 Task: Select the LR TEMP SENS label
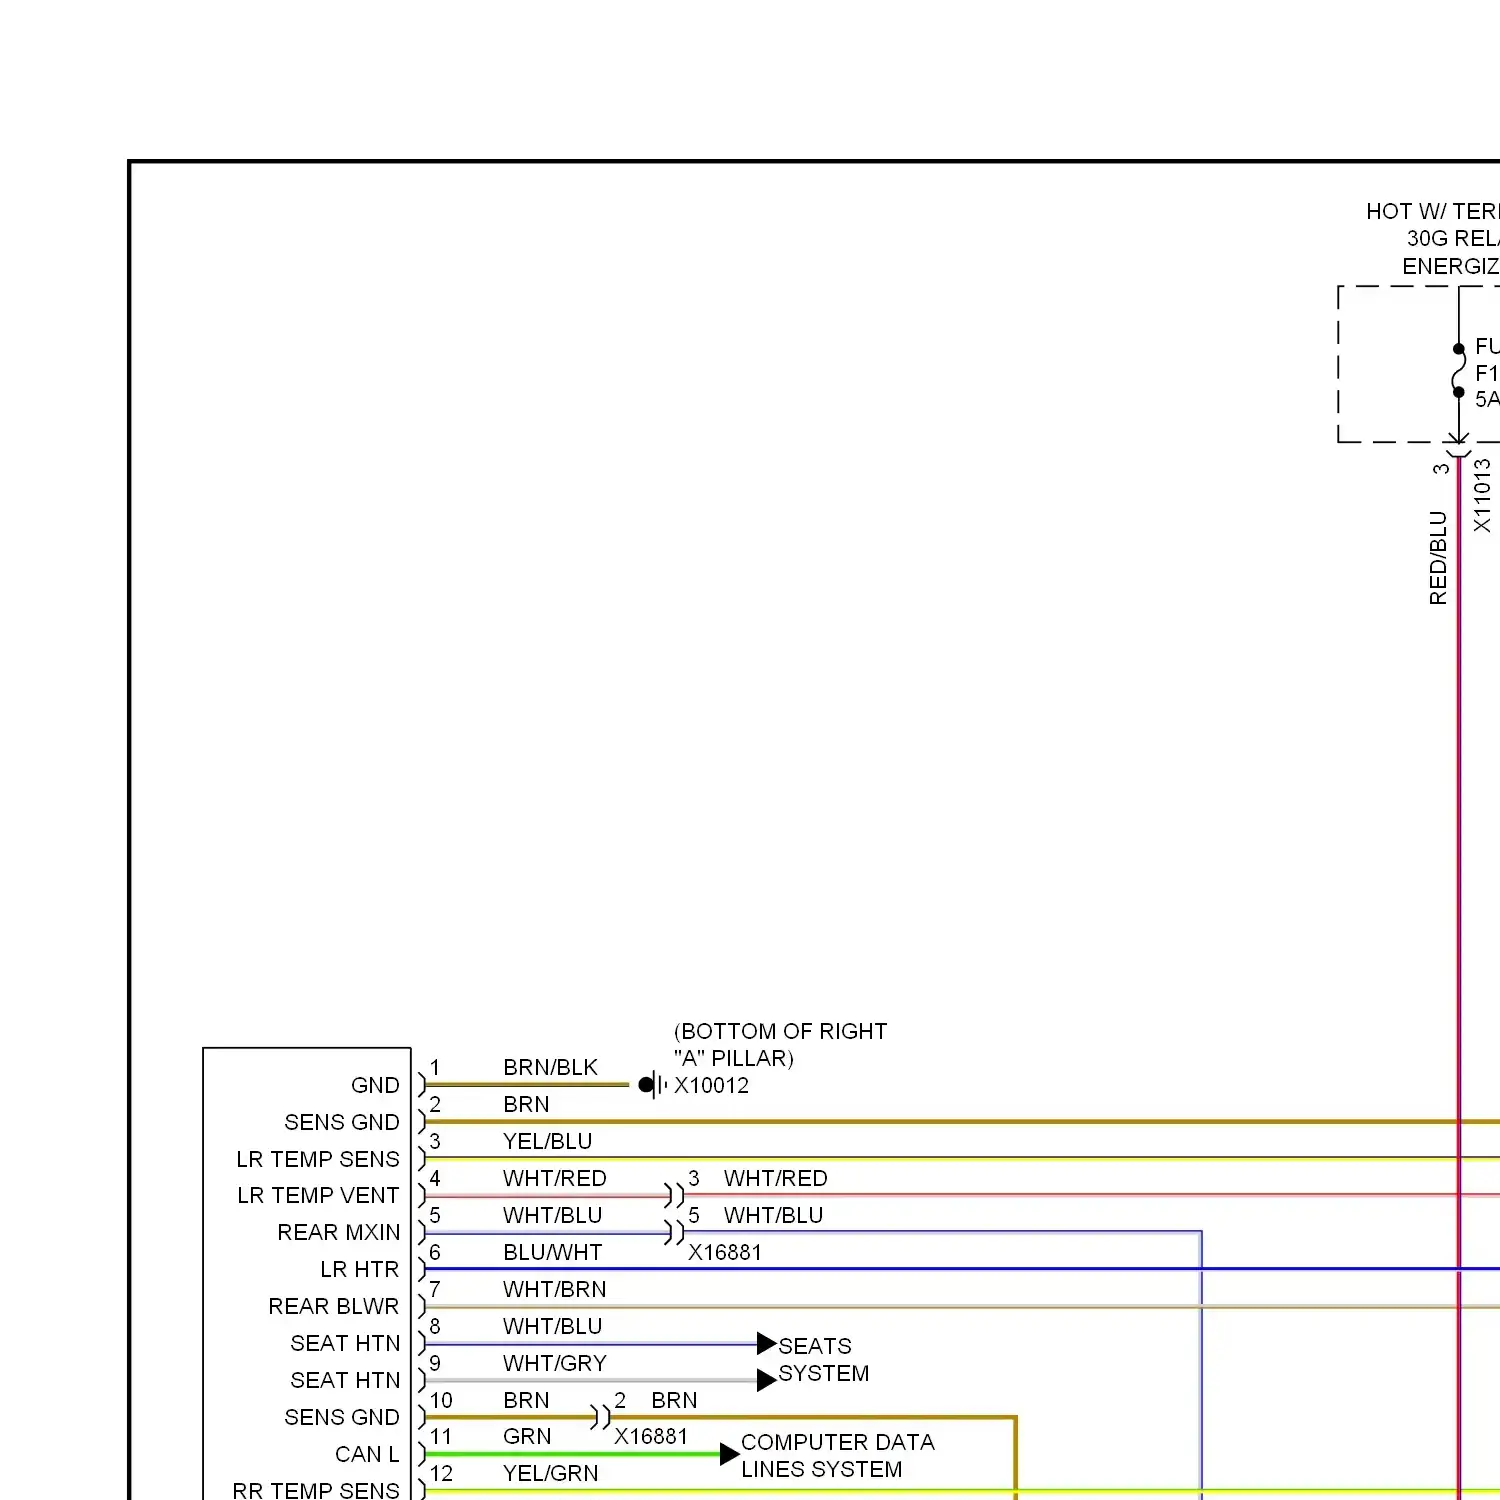[318, 1159]
